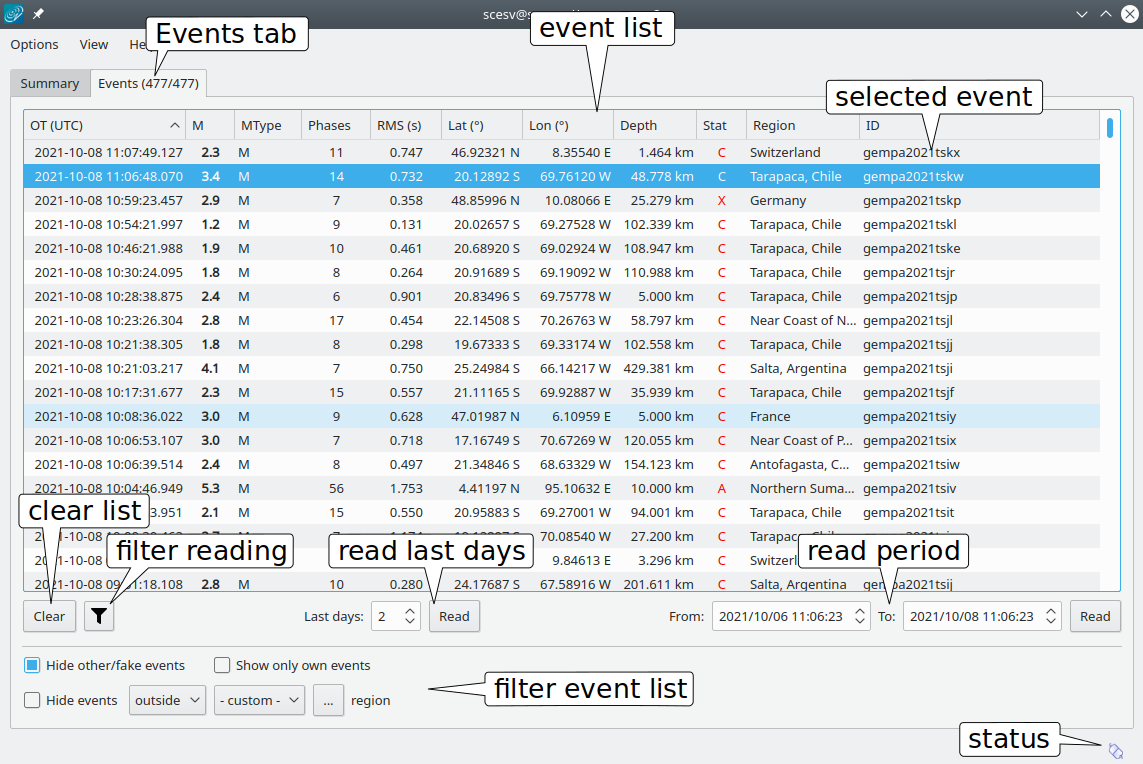This screenshot has width=1143, height=764.
Task: Clear the event list
Action: (49, 616)
